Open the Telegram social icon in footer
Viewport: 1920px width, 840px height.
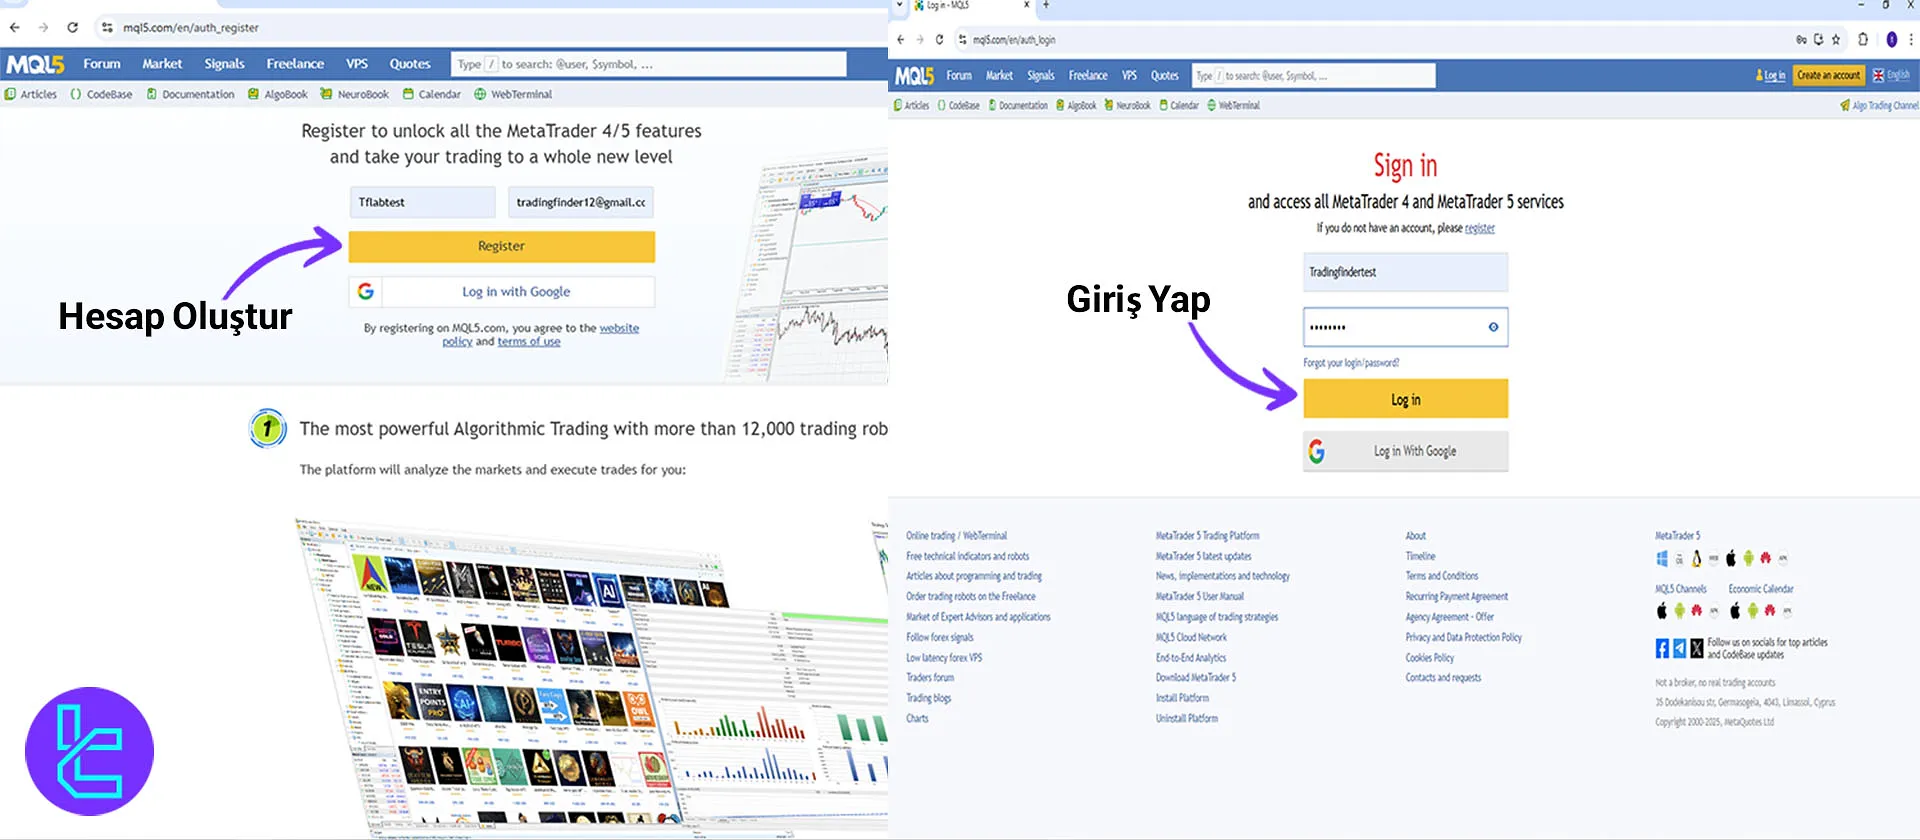[x=1679, y=649]
